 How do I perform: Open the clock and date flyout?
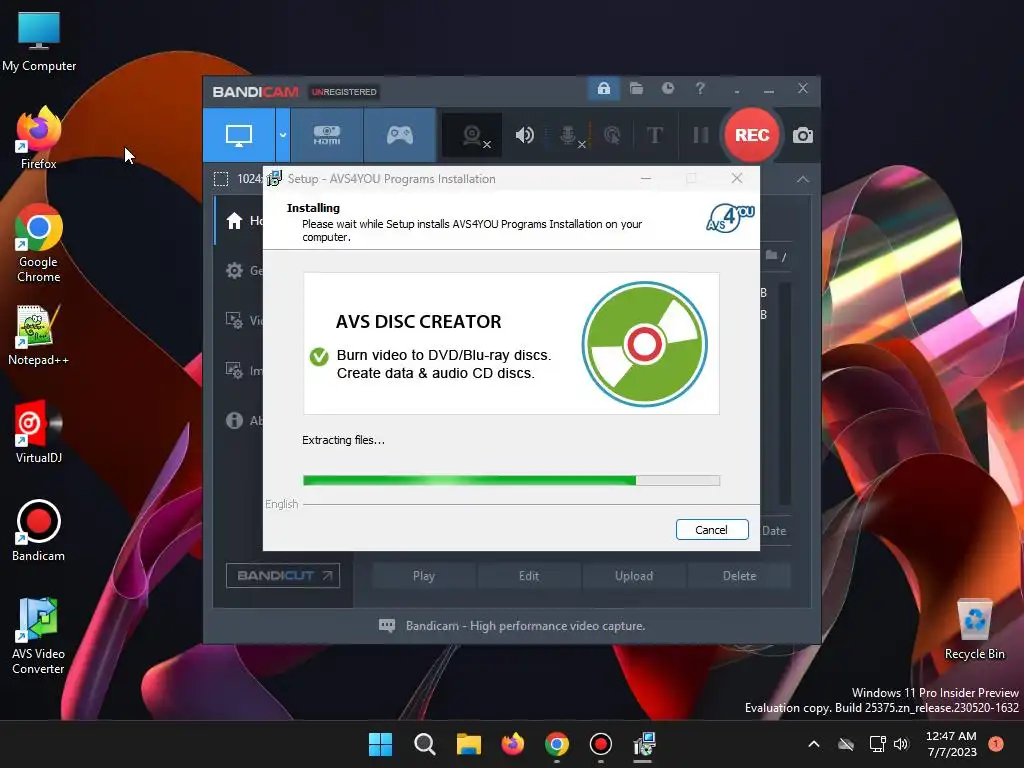(951, 744)
